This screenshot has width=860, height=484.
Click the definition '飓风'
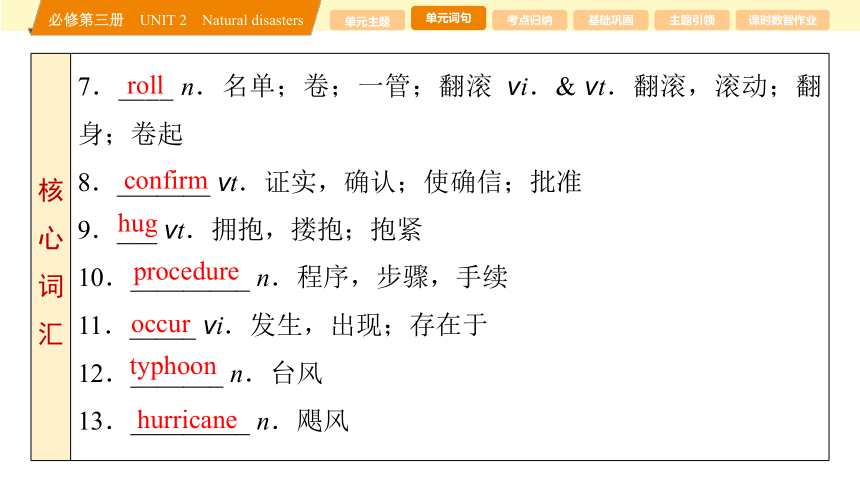322,421
